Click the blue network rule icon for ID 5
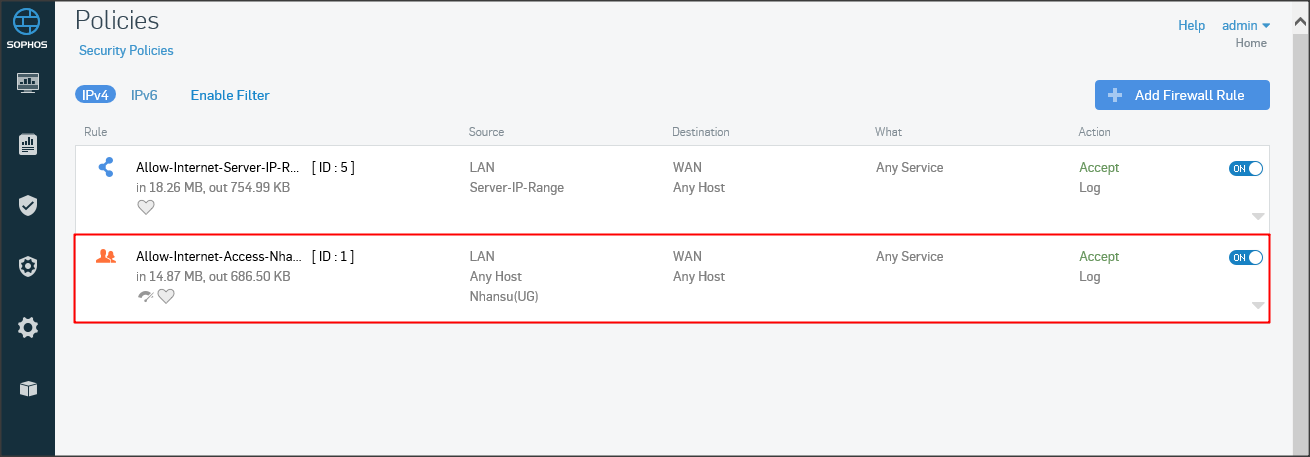 pos(106,168)
